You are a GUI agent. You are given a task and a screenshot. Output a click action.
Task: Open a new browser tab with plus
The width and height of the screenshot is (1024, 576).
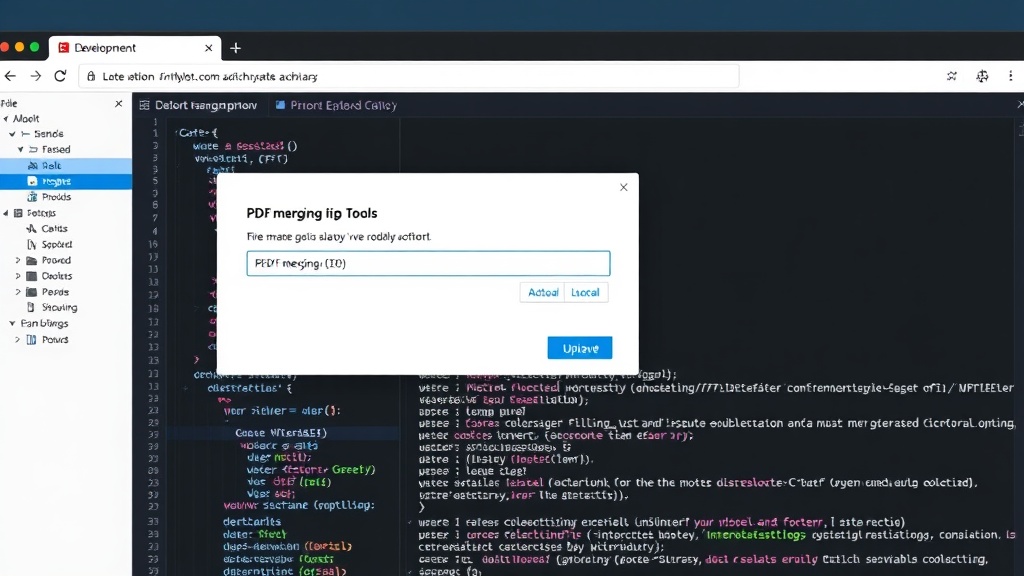point(236,48)
